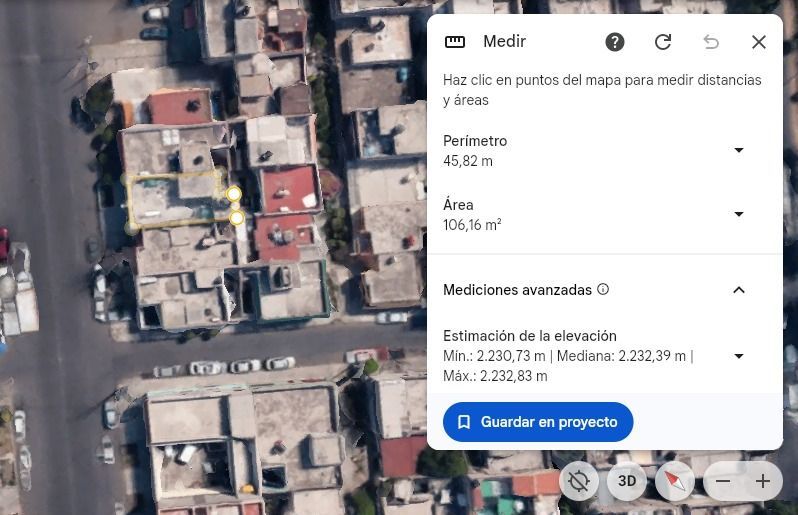Click the elevation Mín/Mediana/Máx values text
This screenshot has width=798, height=515.
[568, 366]
